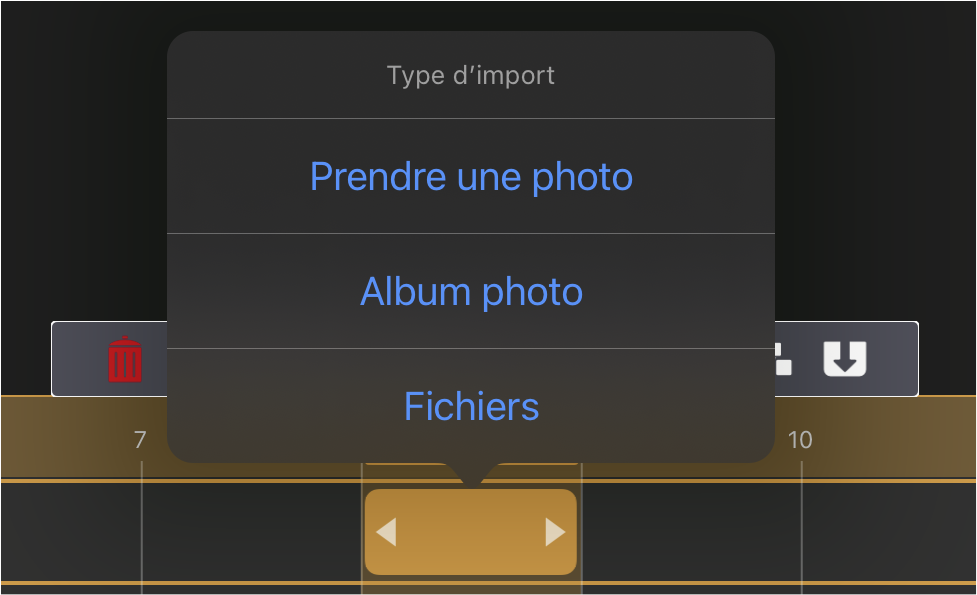
Task: Click the Type d'import header text
Action: point(471,75)
